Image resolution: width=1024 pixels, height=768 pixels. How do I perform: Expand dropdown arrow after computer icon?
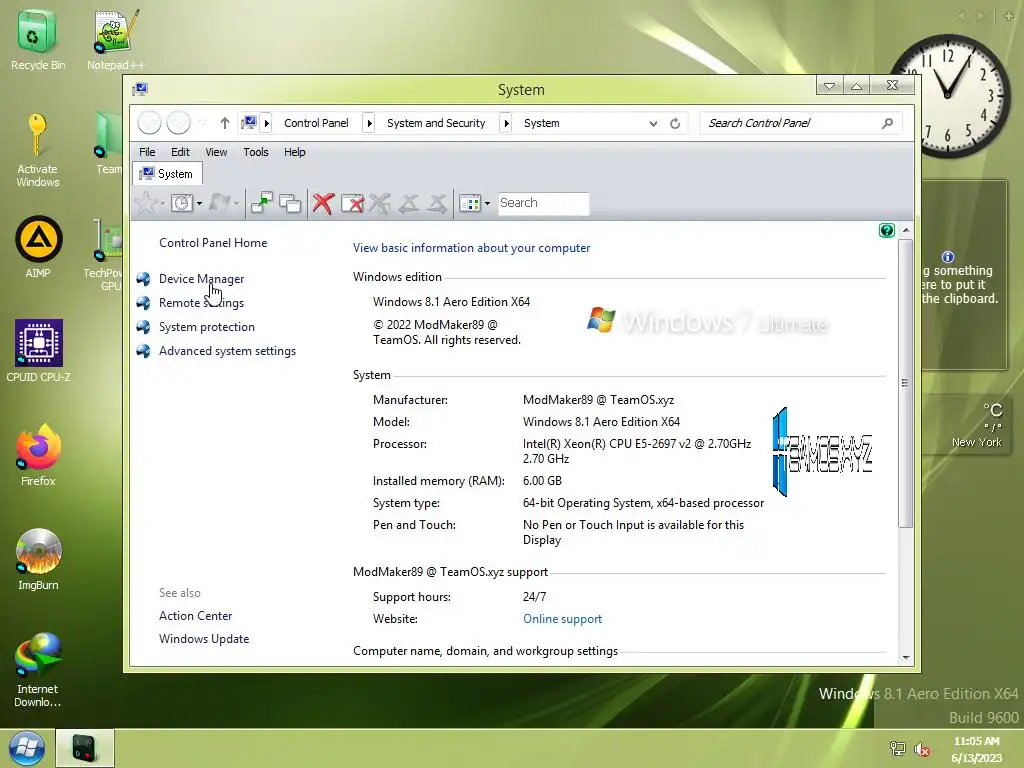[x=266, y=123]
